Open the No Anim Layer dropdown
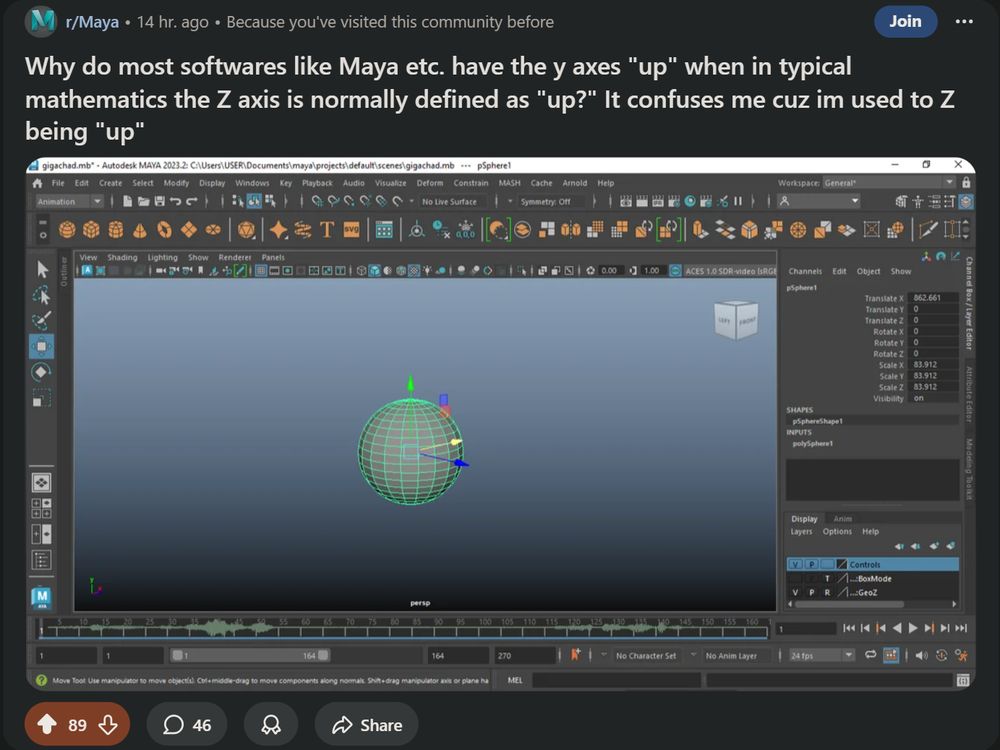The height and width of the screenshot is (750, 1000). tap(734, 656)
